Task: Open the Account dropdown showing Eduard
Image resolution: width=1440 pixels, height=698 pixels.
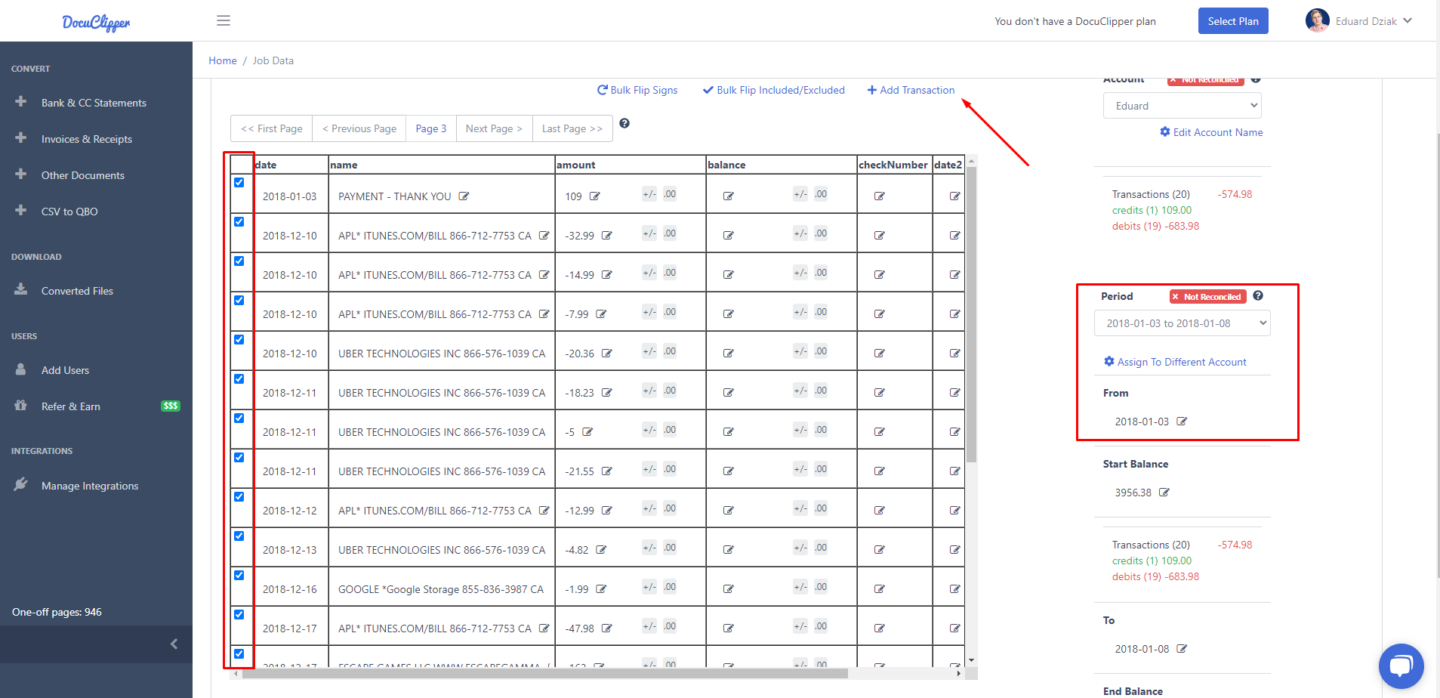Action: 1182,105
